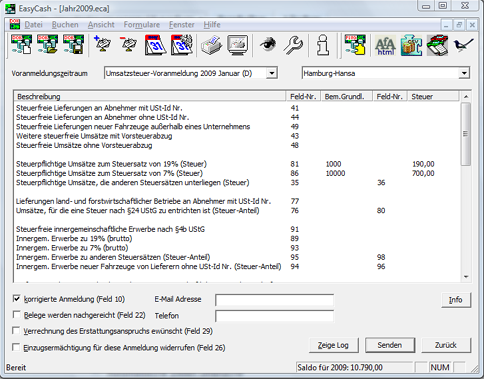Click the add income booking icon with plus

103,45
